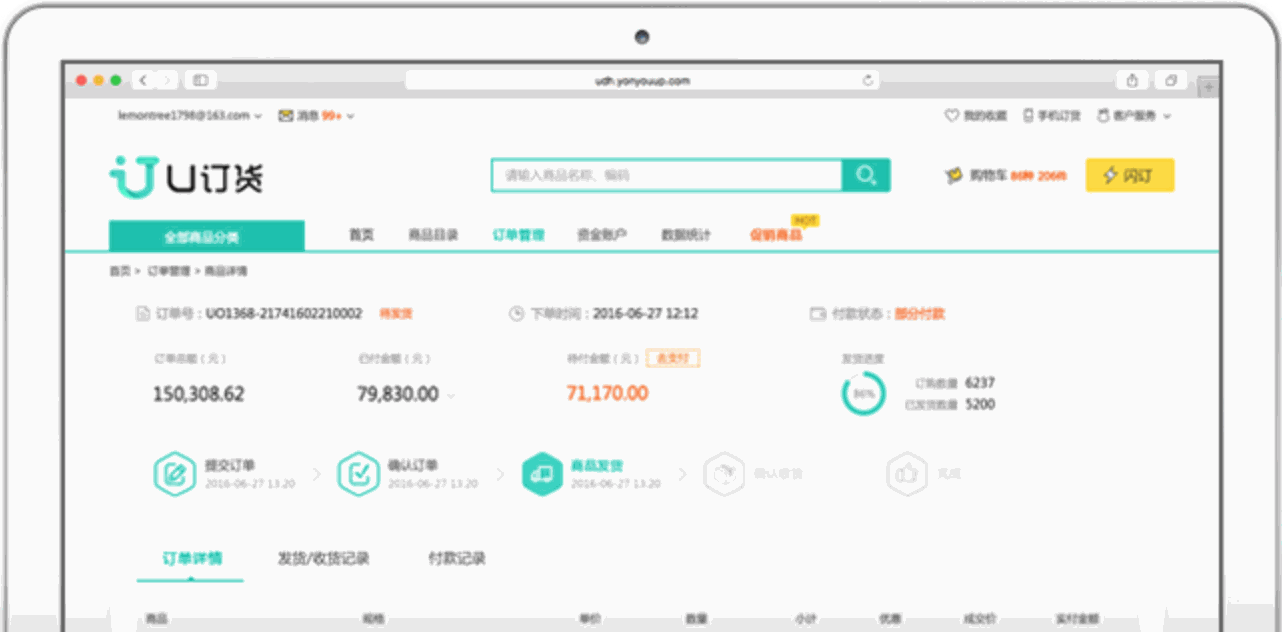Click the order number UO1368-21741602210002
The height and width of the screenshot is (632, 1282).
(x=284, y=314)
